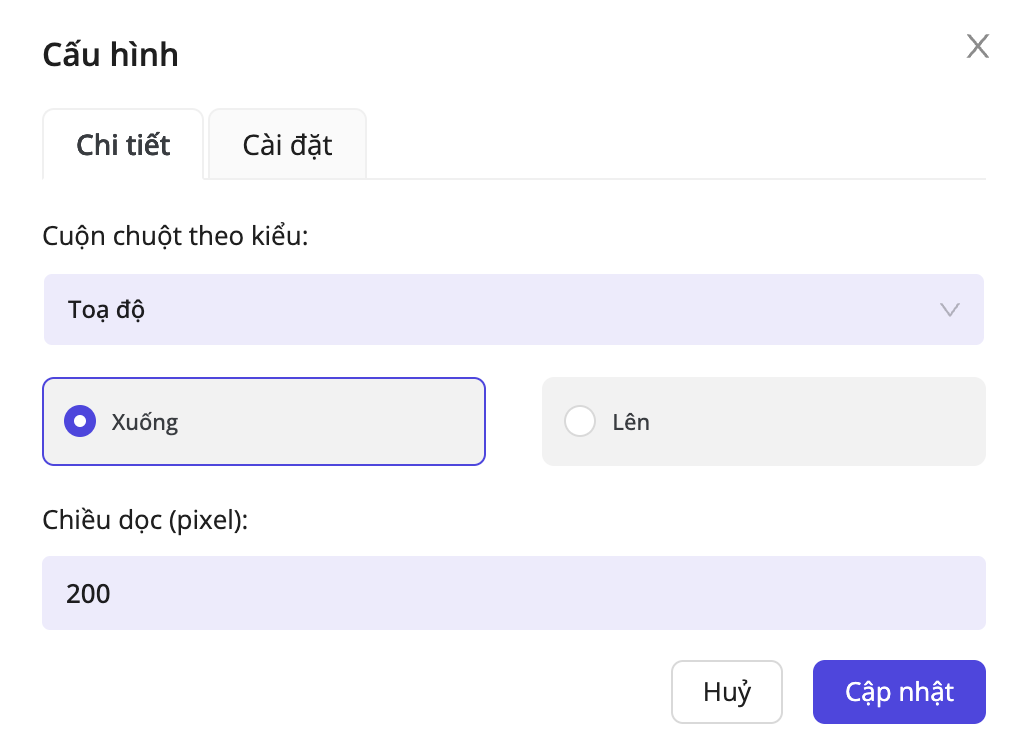1026x754 pixels.
Task: Click the Lên option label text
Action: [x=631, y=422]
